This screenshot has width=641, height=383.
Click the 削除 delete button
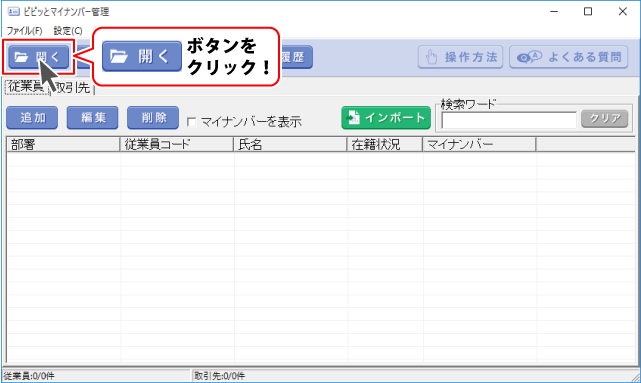(x=153, y=118)
